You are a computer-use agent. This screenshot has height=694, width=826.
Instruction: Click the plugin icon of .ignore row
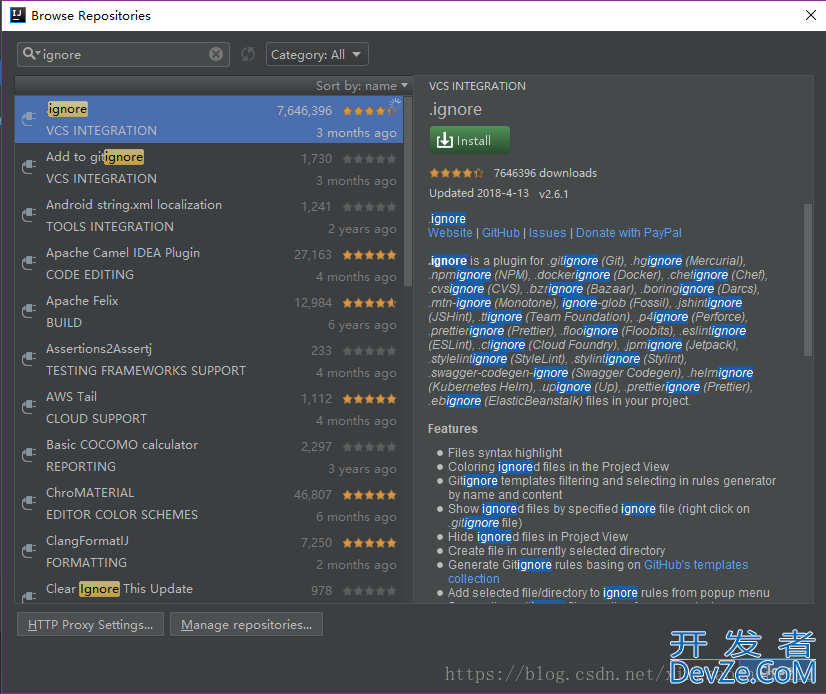coord(29,119)
